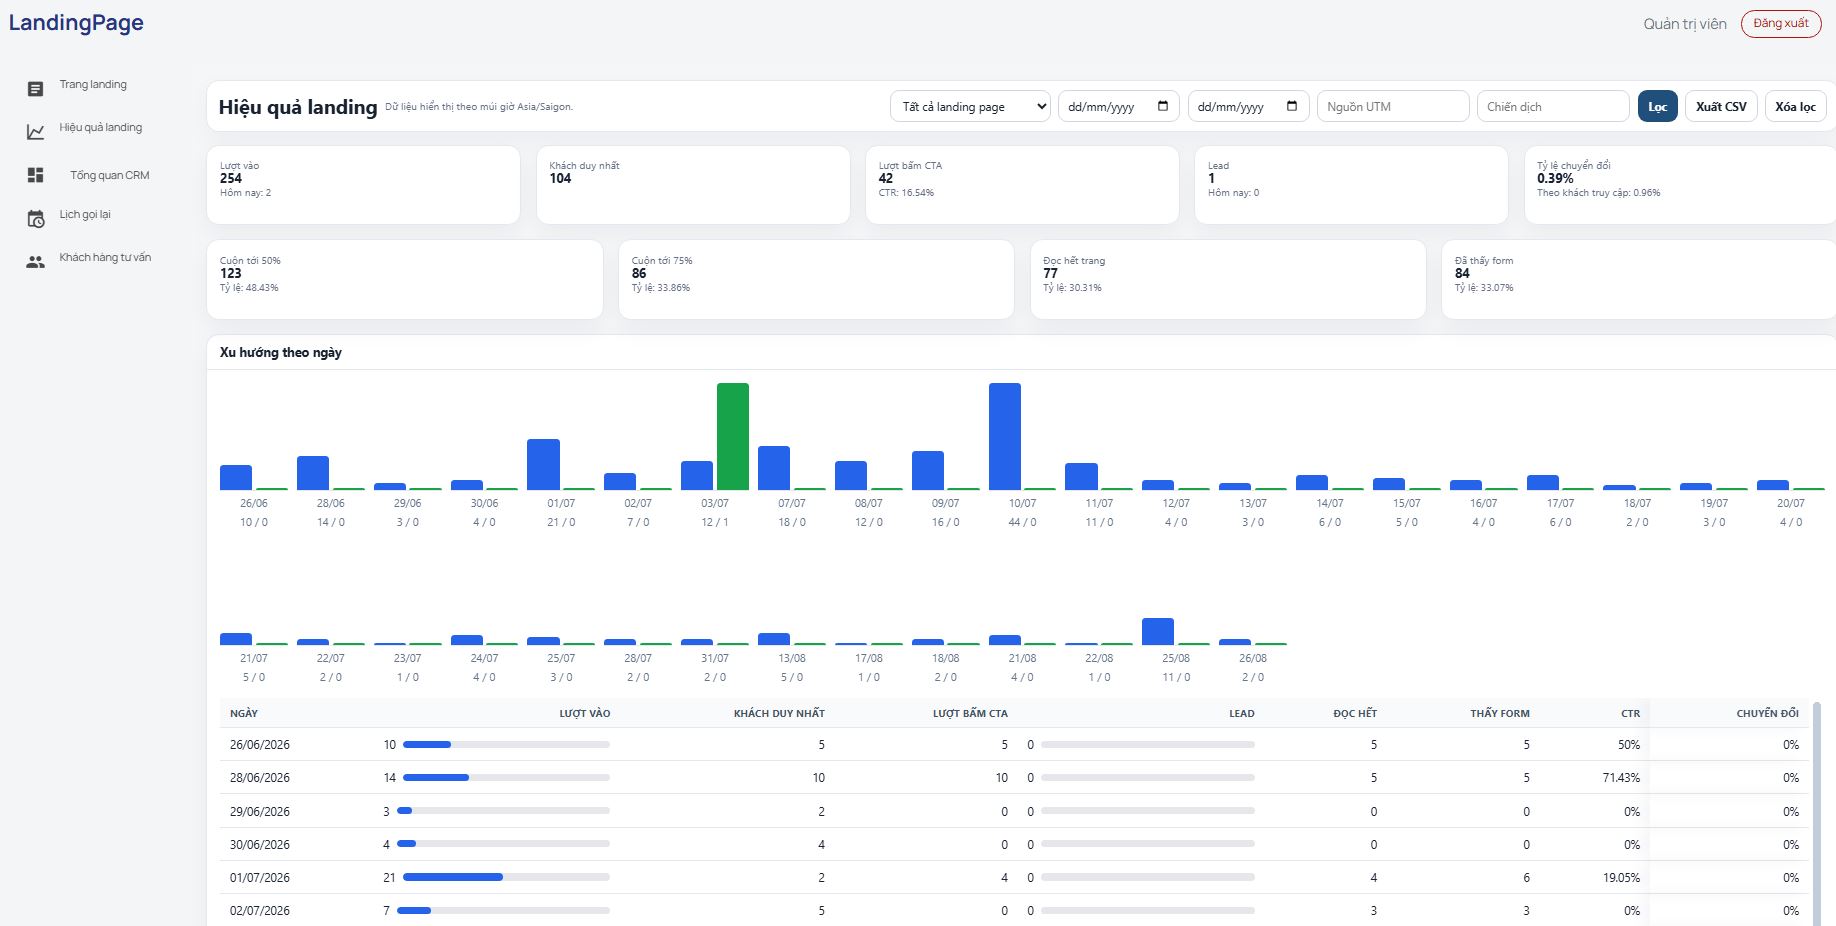
Task: Clear filters using Xóa lọc button
Action: 1795,106
